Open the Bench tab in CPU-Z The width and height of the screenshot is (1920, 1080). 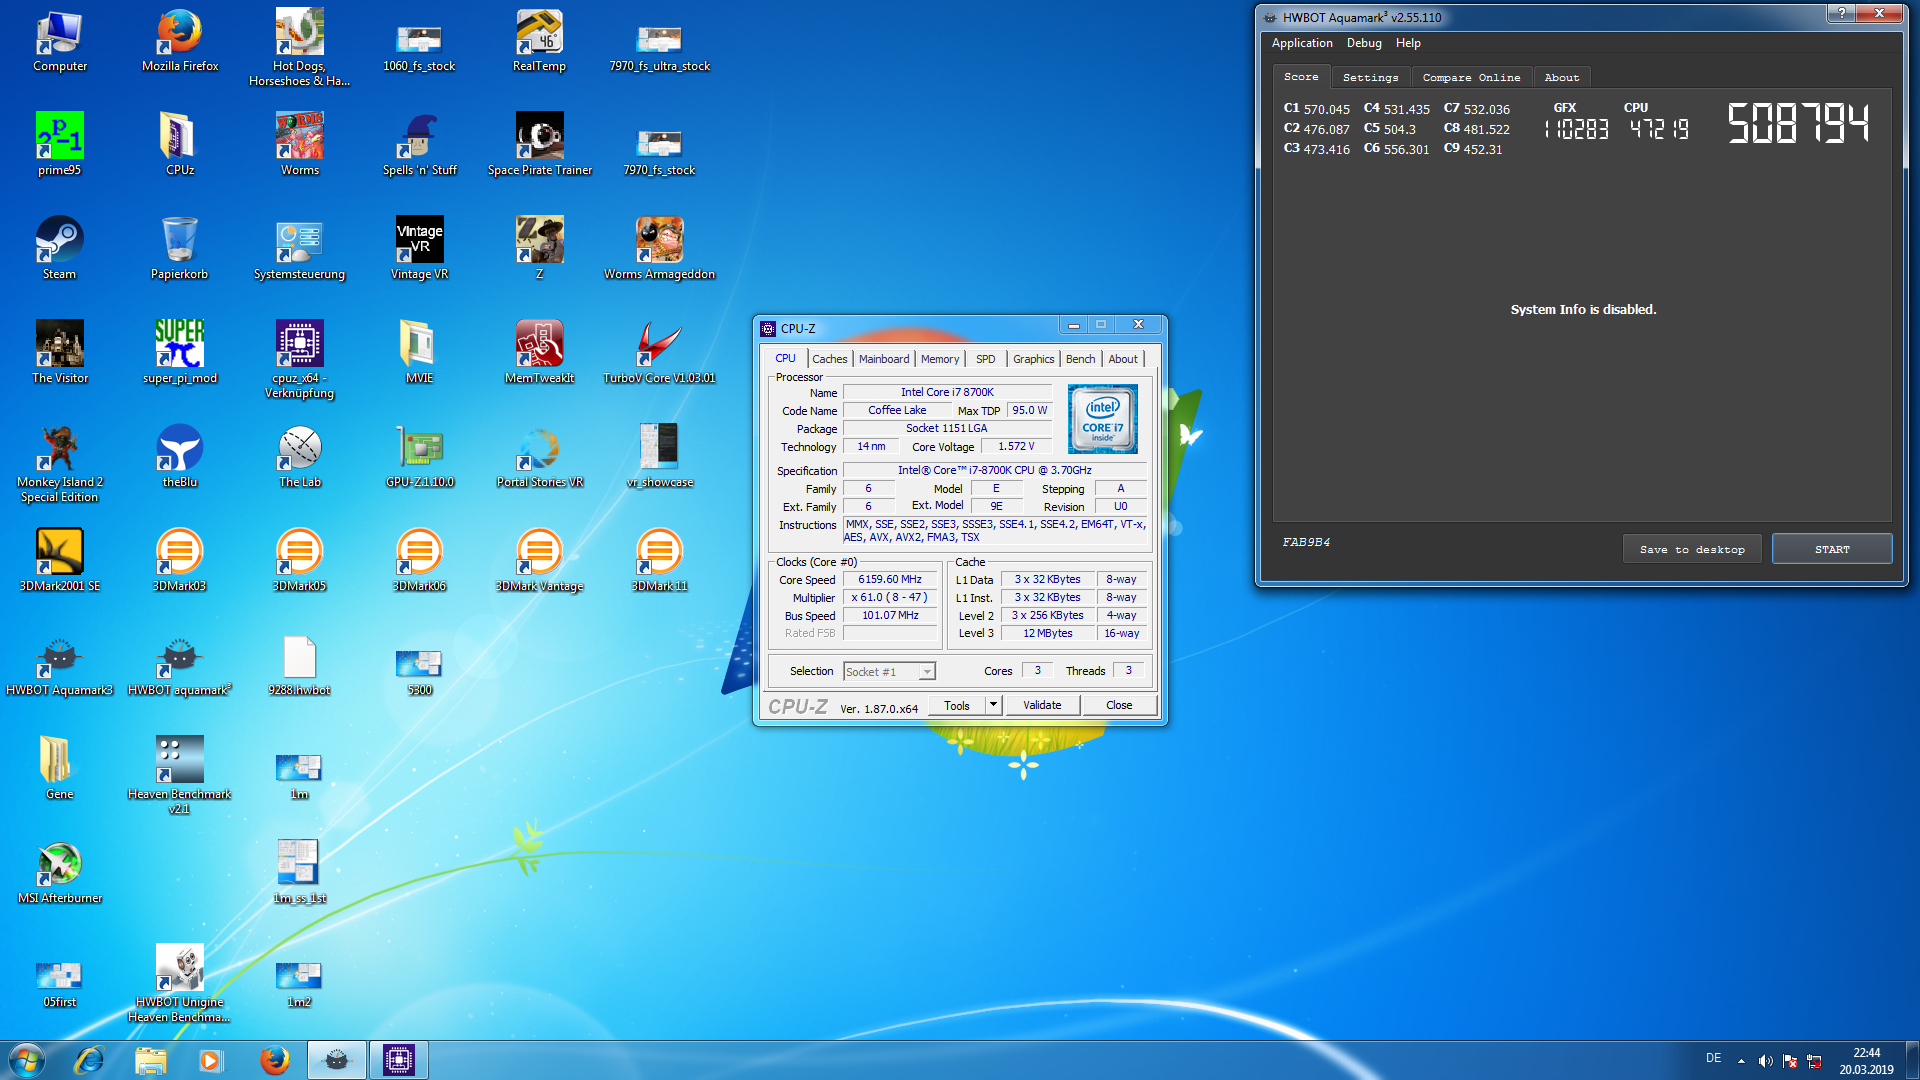(x=1080, y=359)
